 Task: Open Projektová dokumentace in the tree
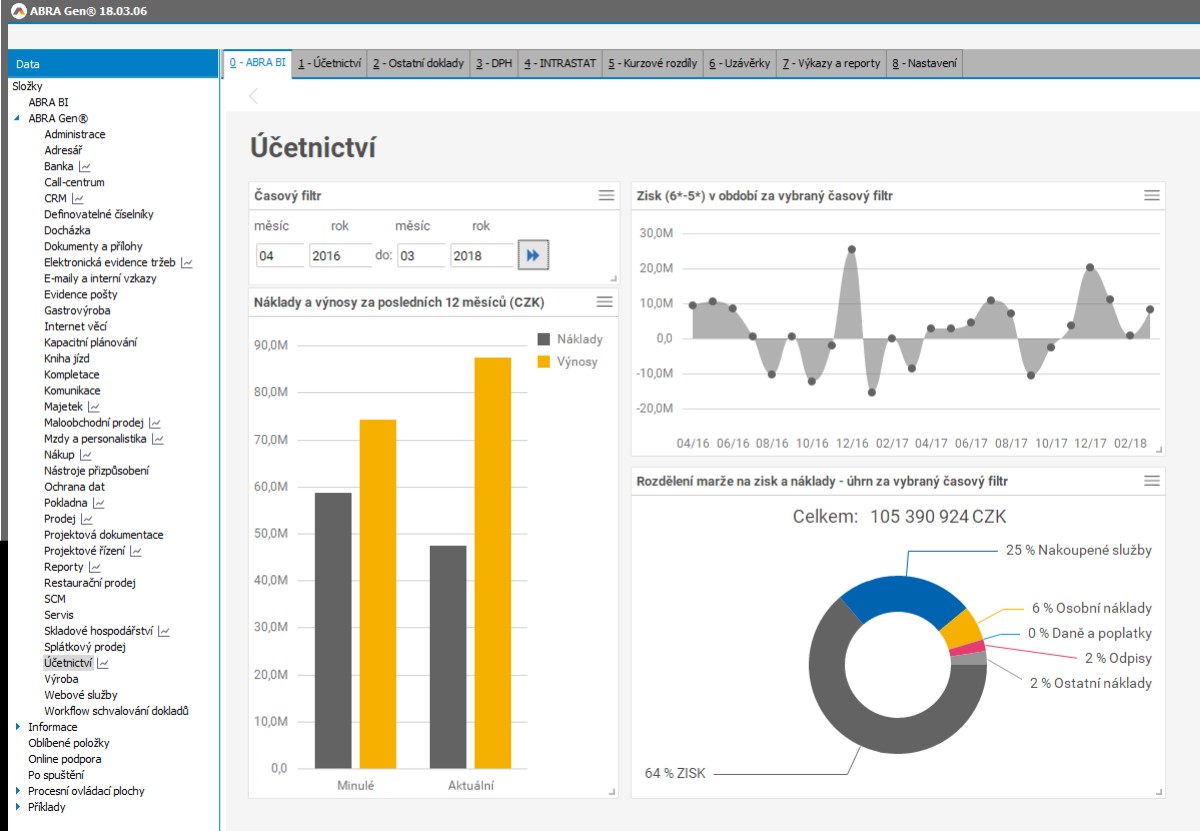coord(104,535)
